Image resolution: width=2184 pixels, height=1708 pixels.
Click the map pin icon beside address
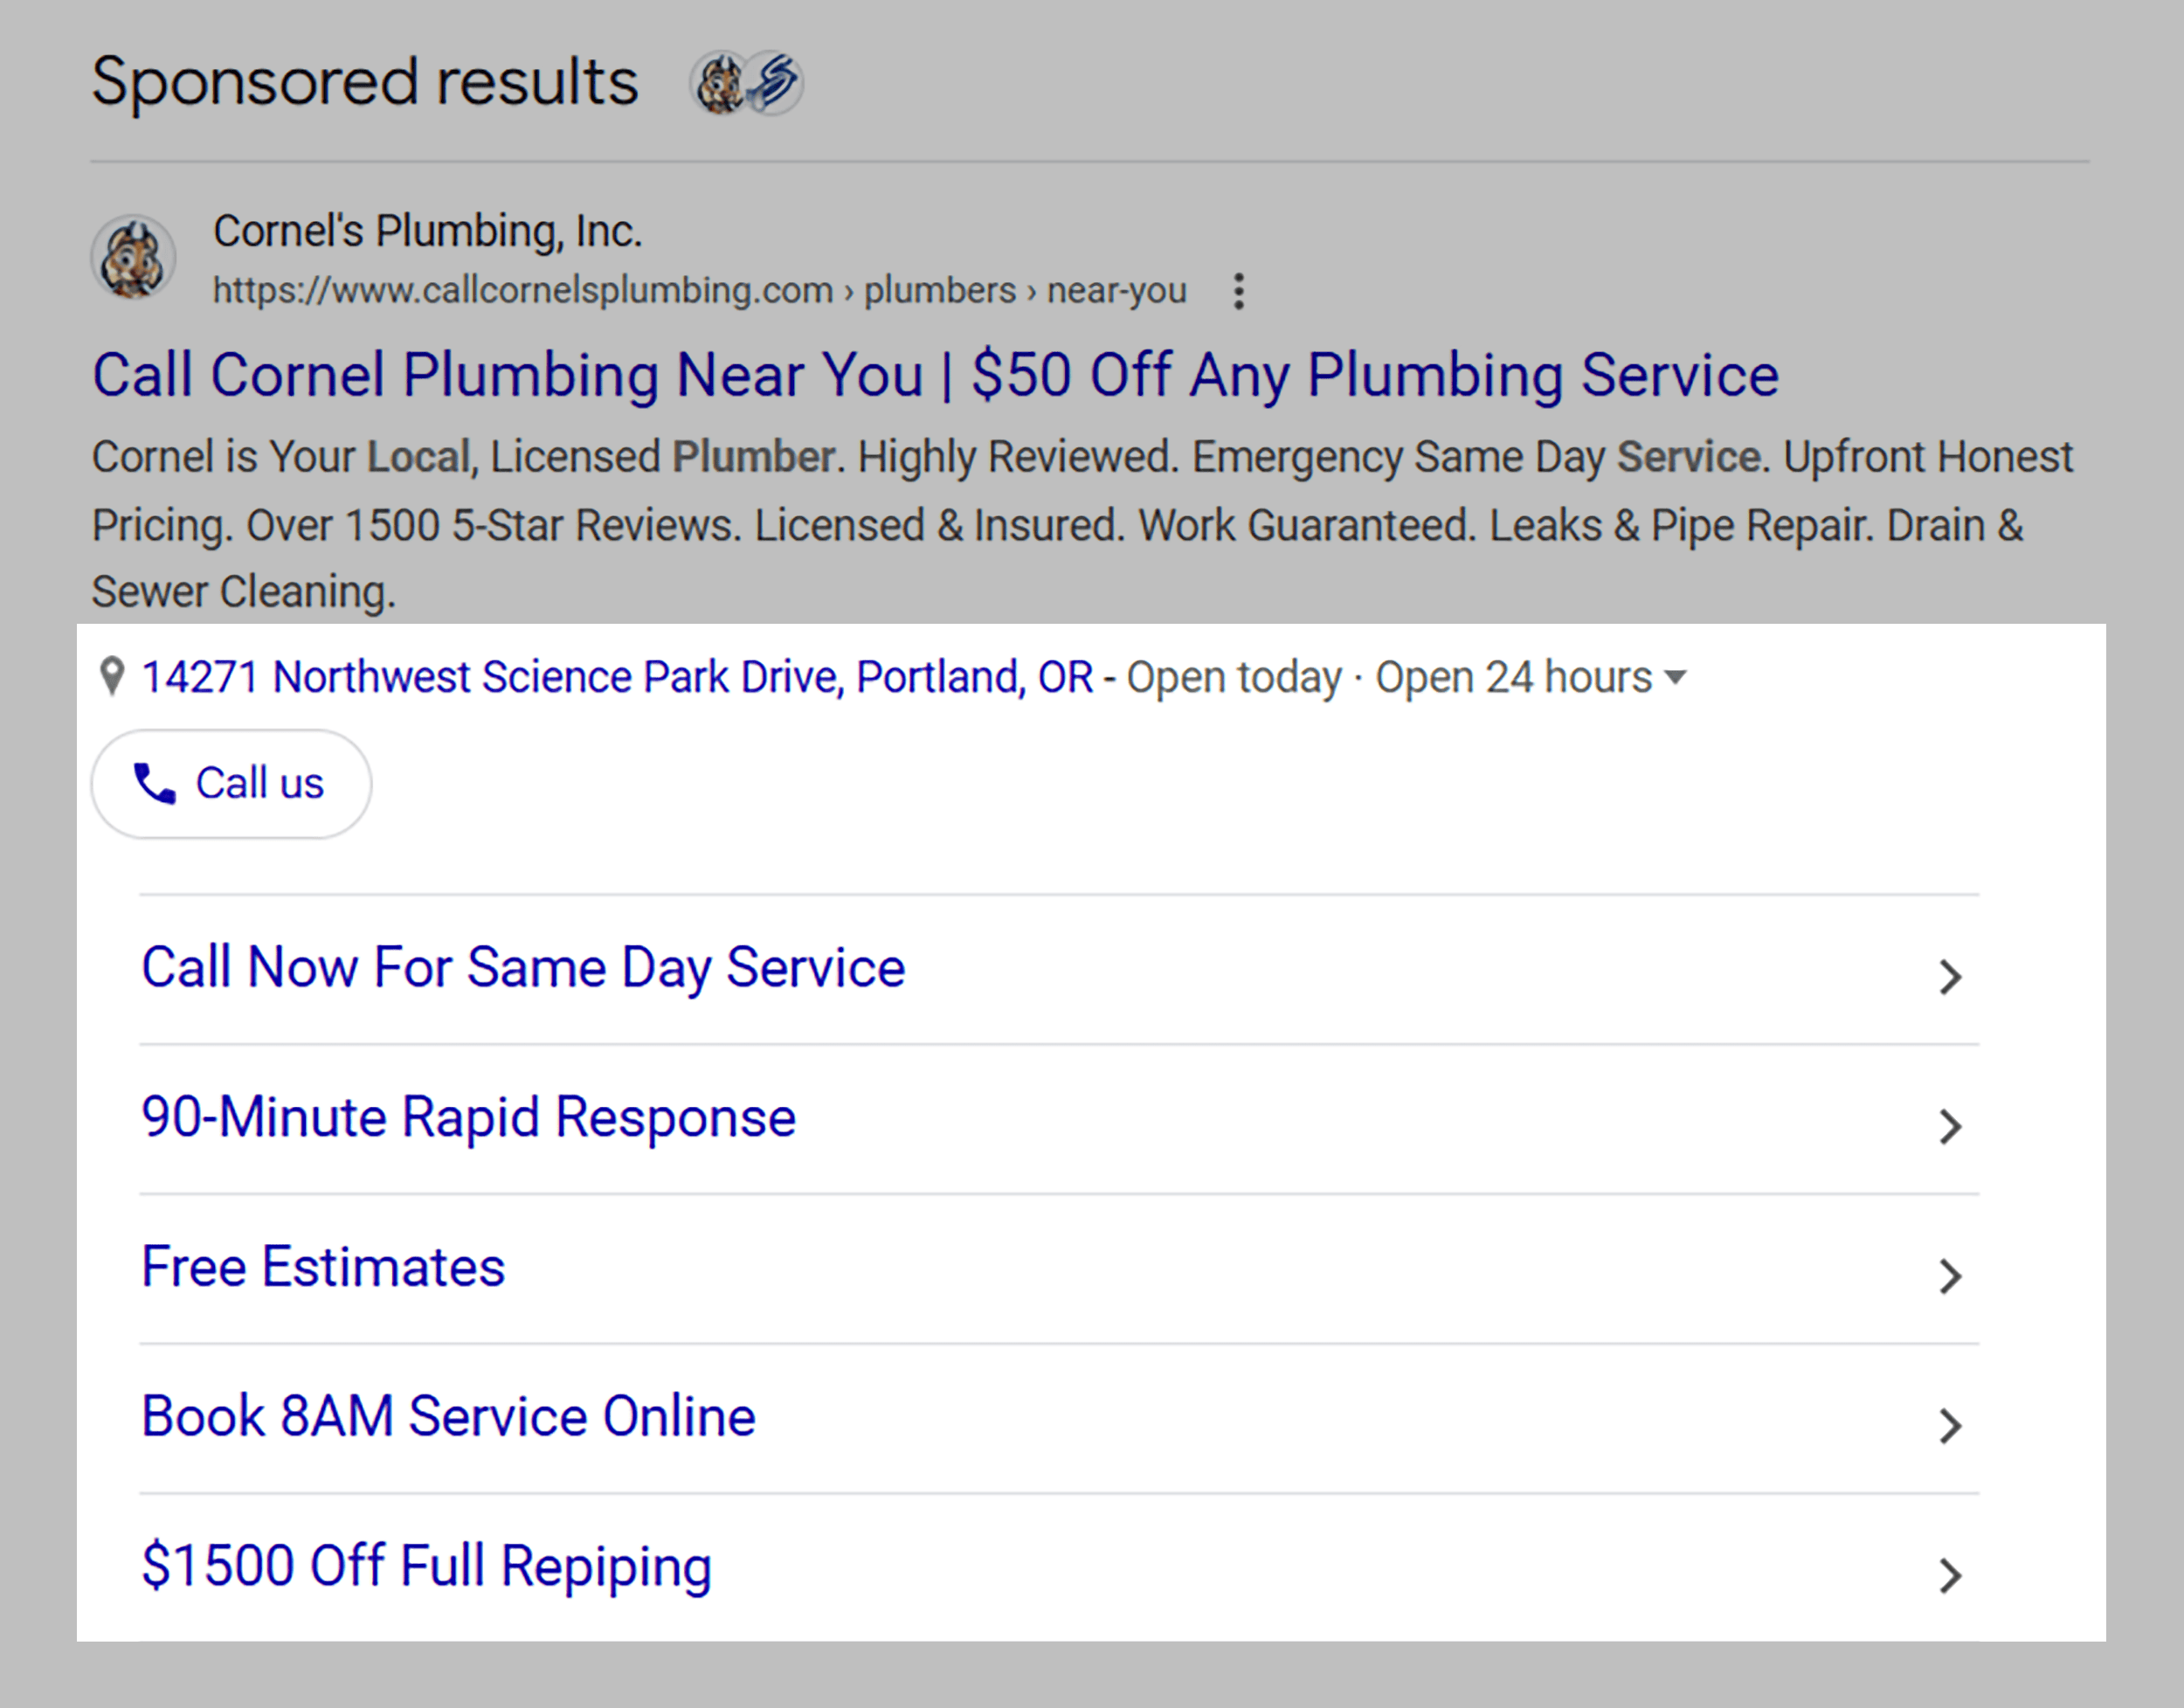(113, 677)
